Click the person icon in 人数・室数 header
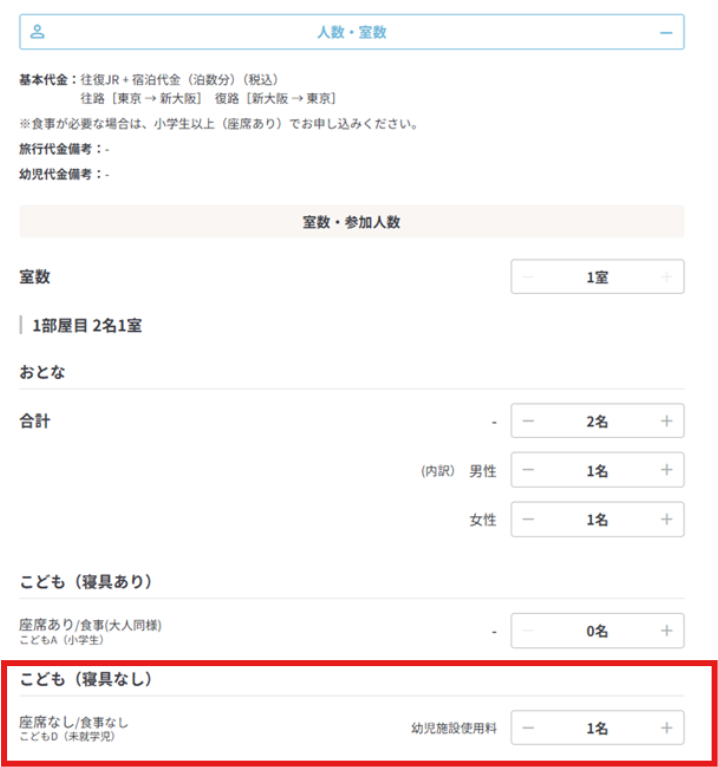Image resolution: width=718 pixels, height=767 pixels. [38, 32]
